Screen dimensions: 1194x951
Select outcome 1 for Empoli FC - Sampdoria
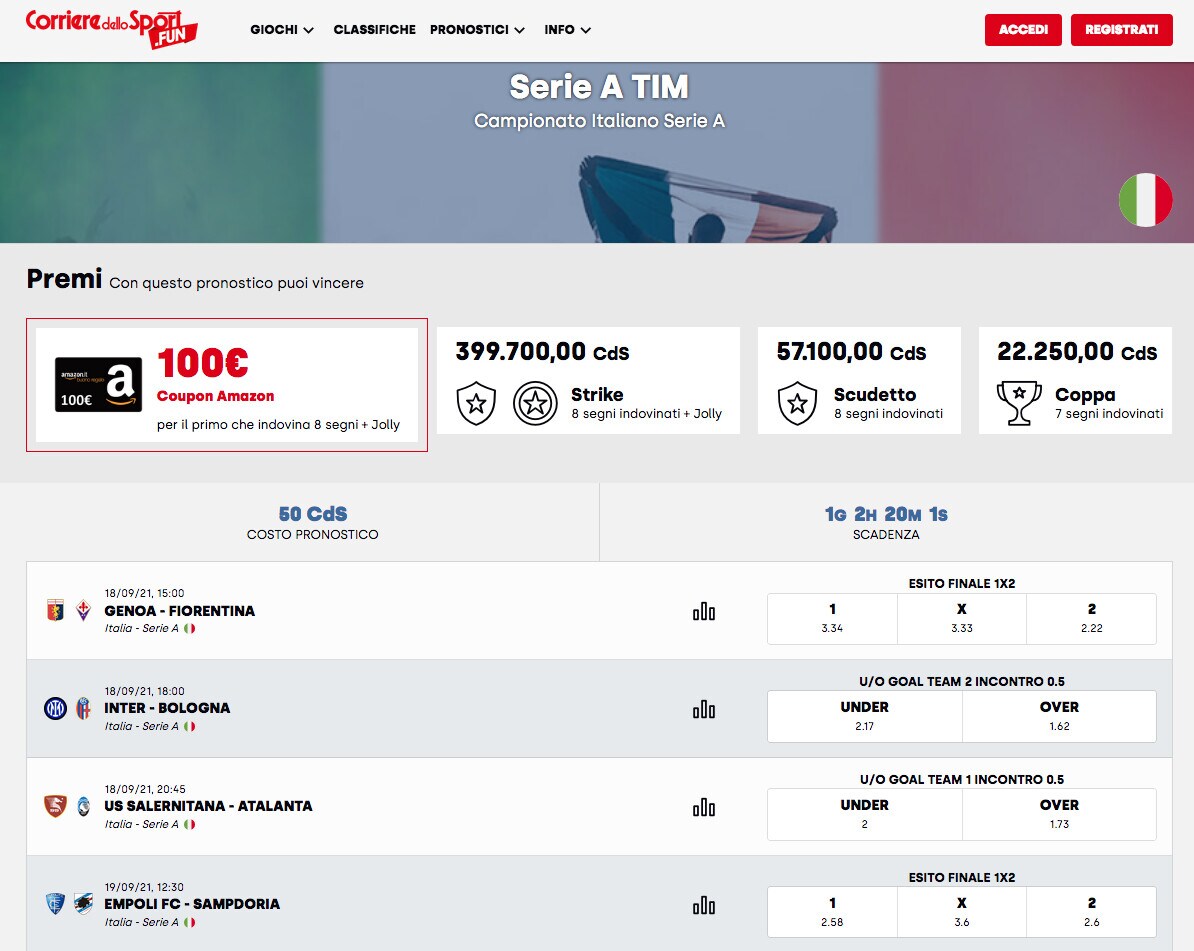[x=832, y=912]
